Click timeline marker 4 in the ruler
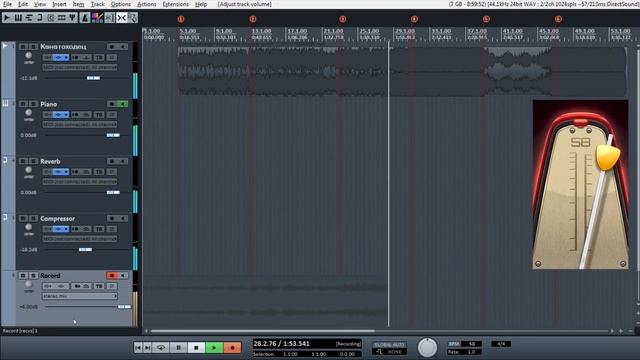 click(414, 19)
